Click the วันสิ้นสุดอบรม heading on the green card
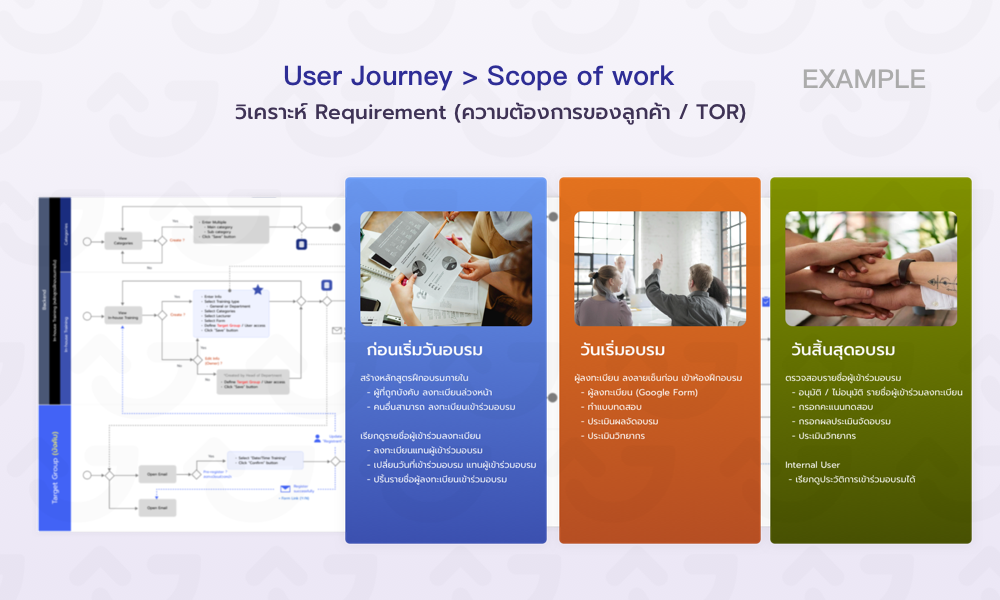Image resolution: width=1000 pixels, height=600 pixels. point(842,350)
